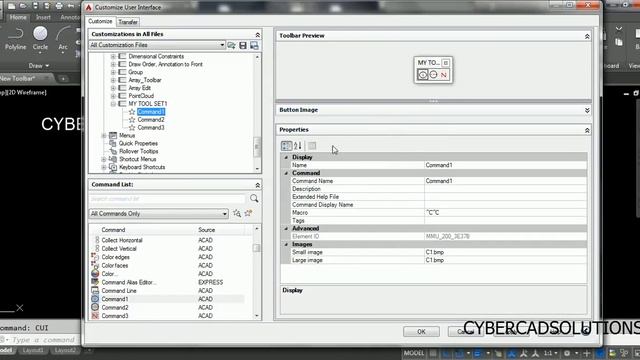This screenshot has width=640, height=360.
Task: Click Command1 icon in command list
Action: click(95, 299)
